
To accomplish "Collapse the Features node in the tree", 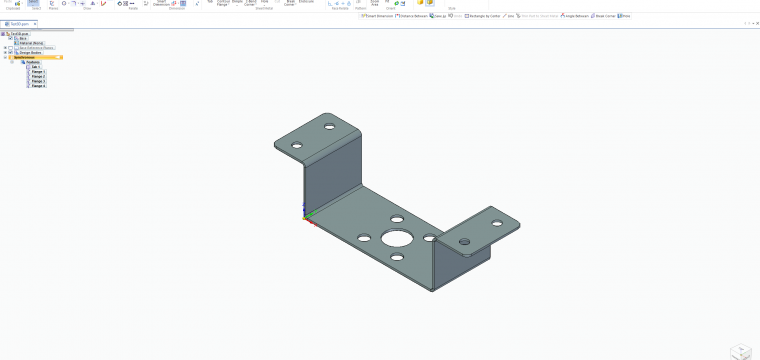I will 12,62.
